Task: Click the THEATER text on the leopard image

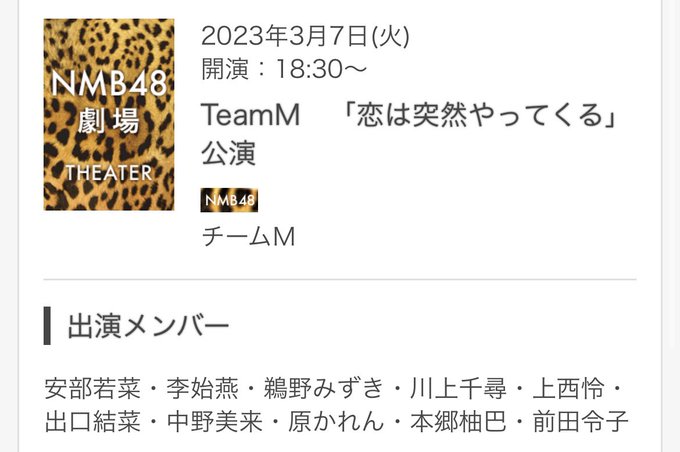Action: click(x=109, y=173)
